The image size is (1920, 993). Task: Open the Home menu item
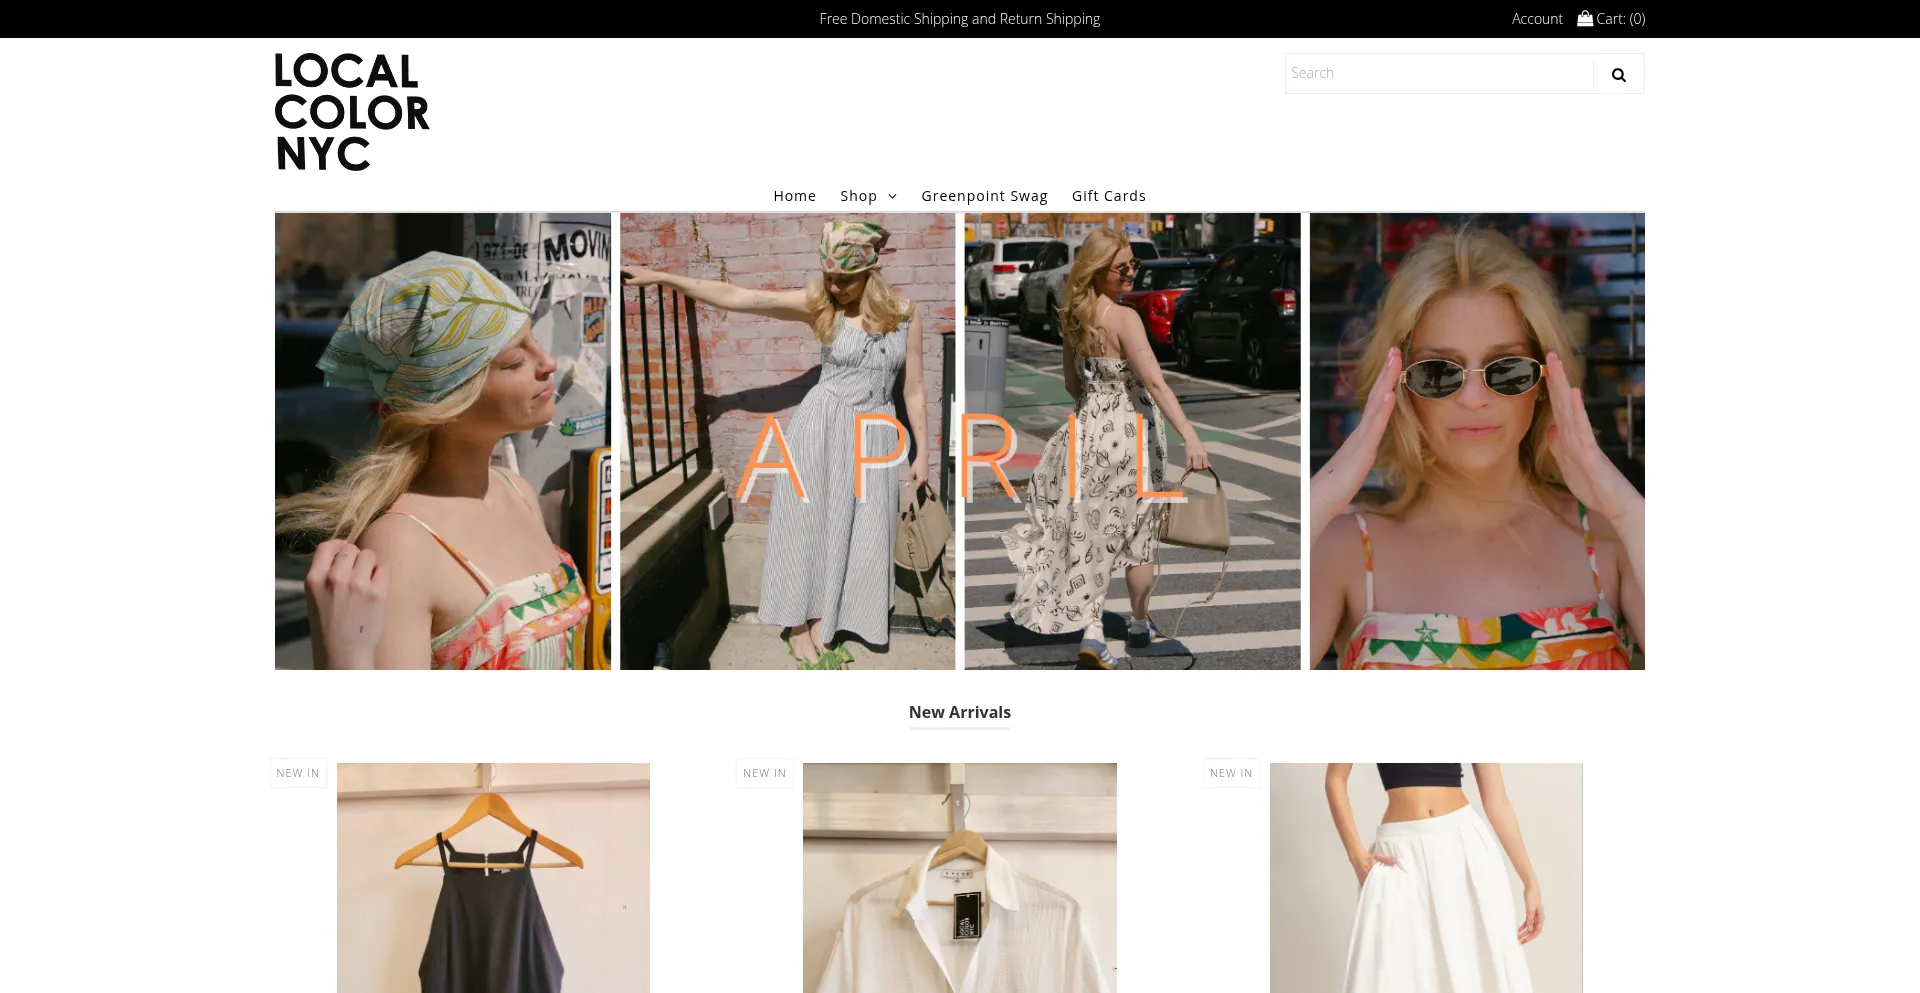click(794, 196)
